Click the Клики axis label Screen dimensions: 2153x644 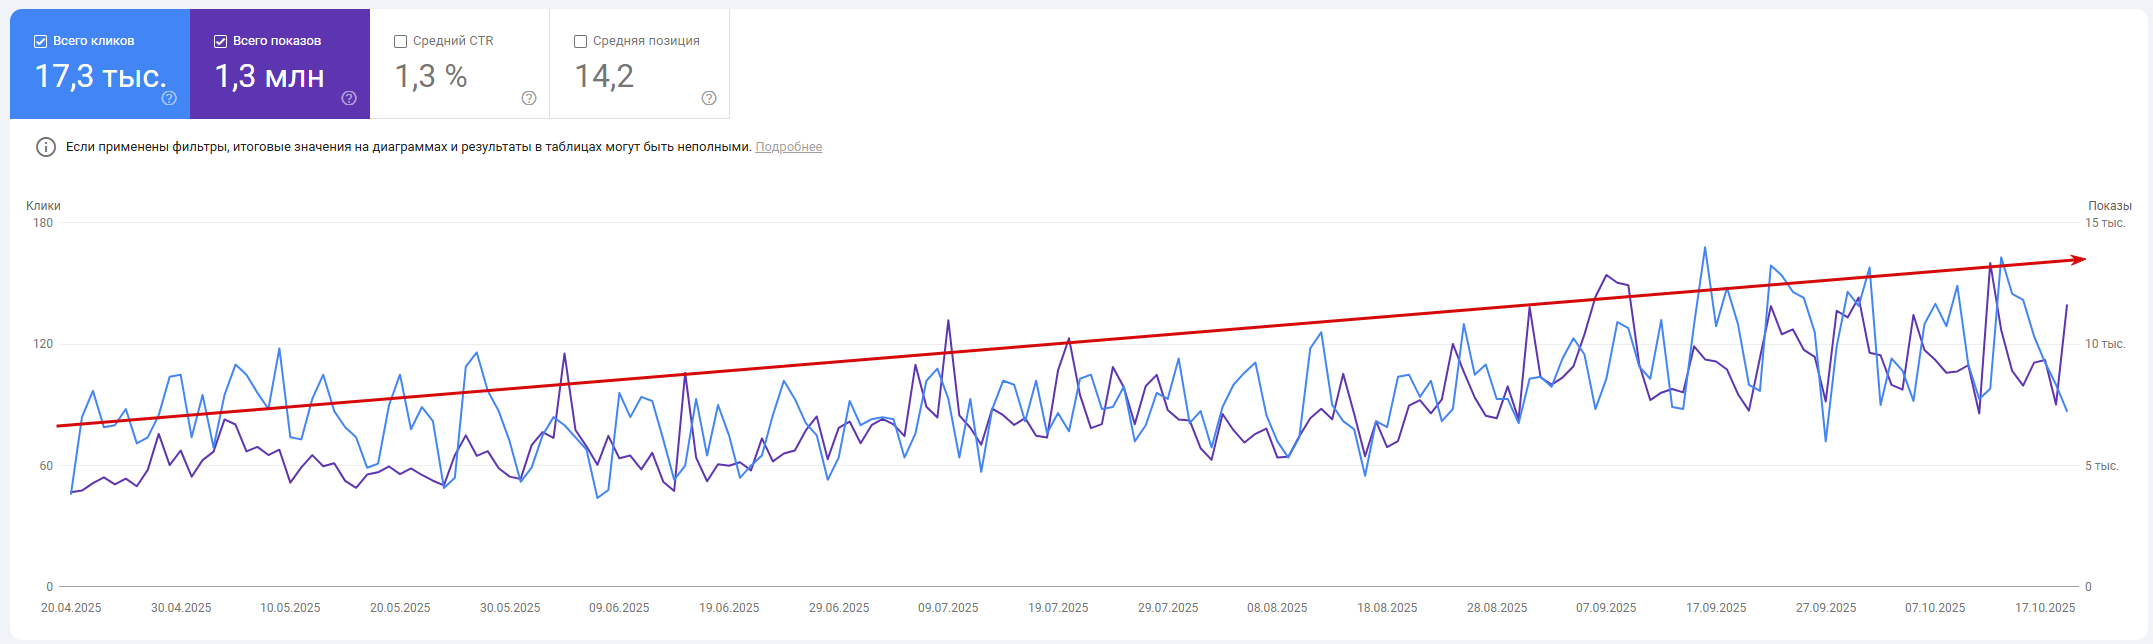coord(43,206)
